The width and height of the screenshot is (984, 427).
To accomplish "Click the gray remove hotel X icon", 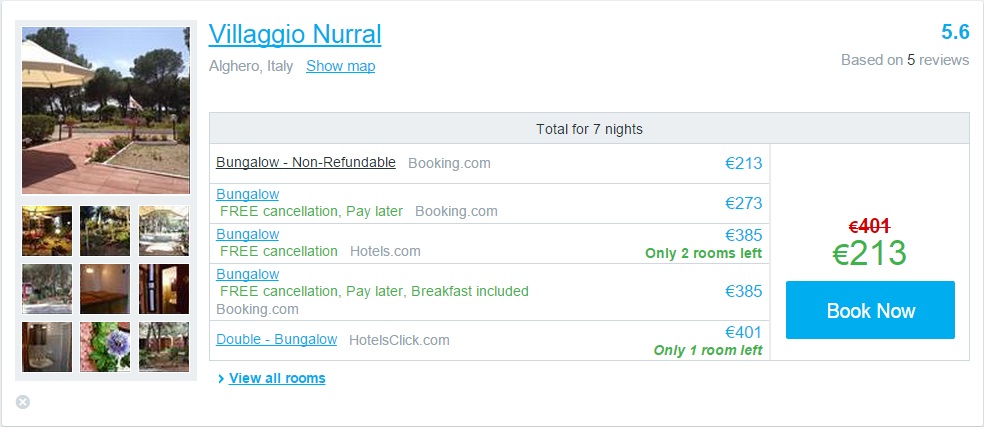I will pyautogui.click(x=23, y=402).
